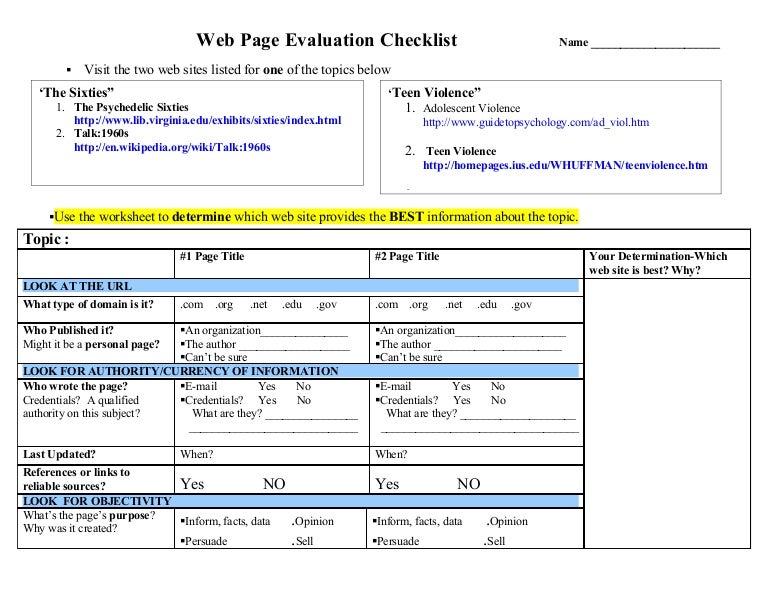Choose .org domain under #2 Page Title
The image size is (768, 594).
tap(420, 305)
